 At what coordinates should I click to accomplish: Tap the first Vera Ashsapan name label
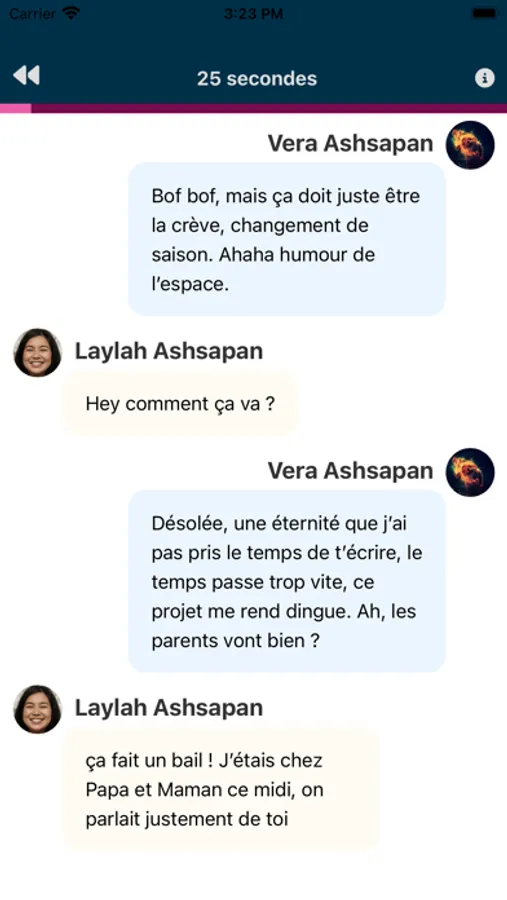click(350, 143)
